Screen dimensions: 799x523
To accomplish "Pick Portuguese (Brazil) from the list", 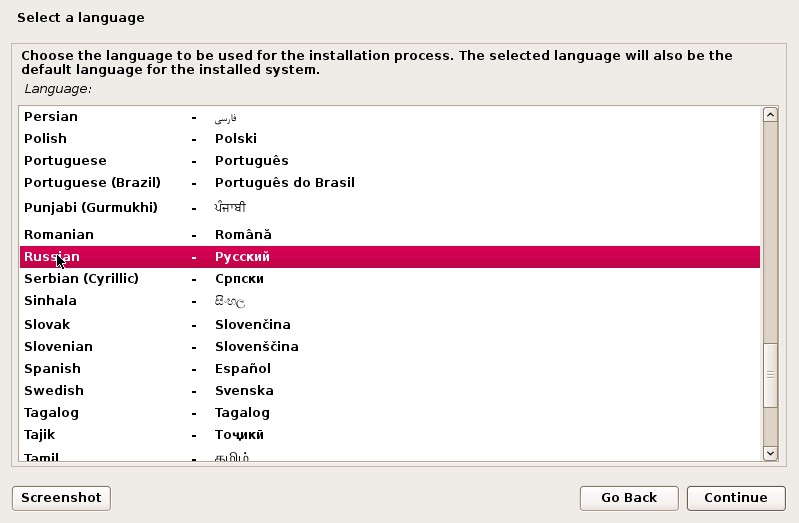I will pyautogui.click(x=92, y=183).
